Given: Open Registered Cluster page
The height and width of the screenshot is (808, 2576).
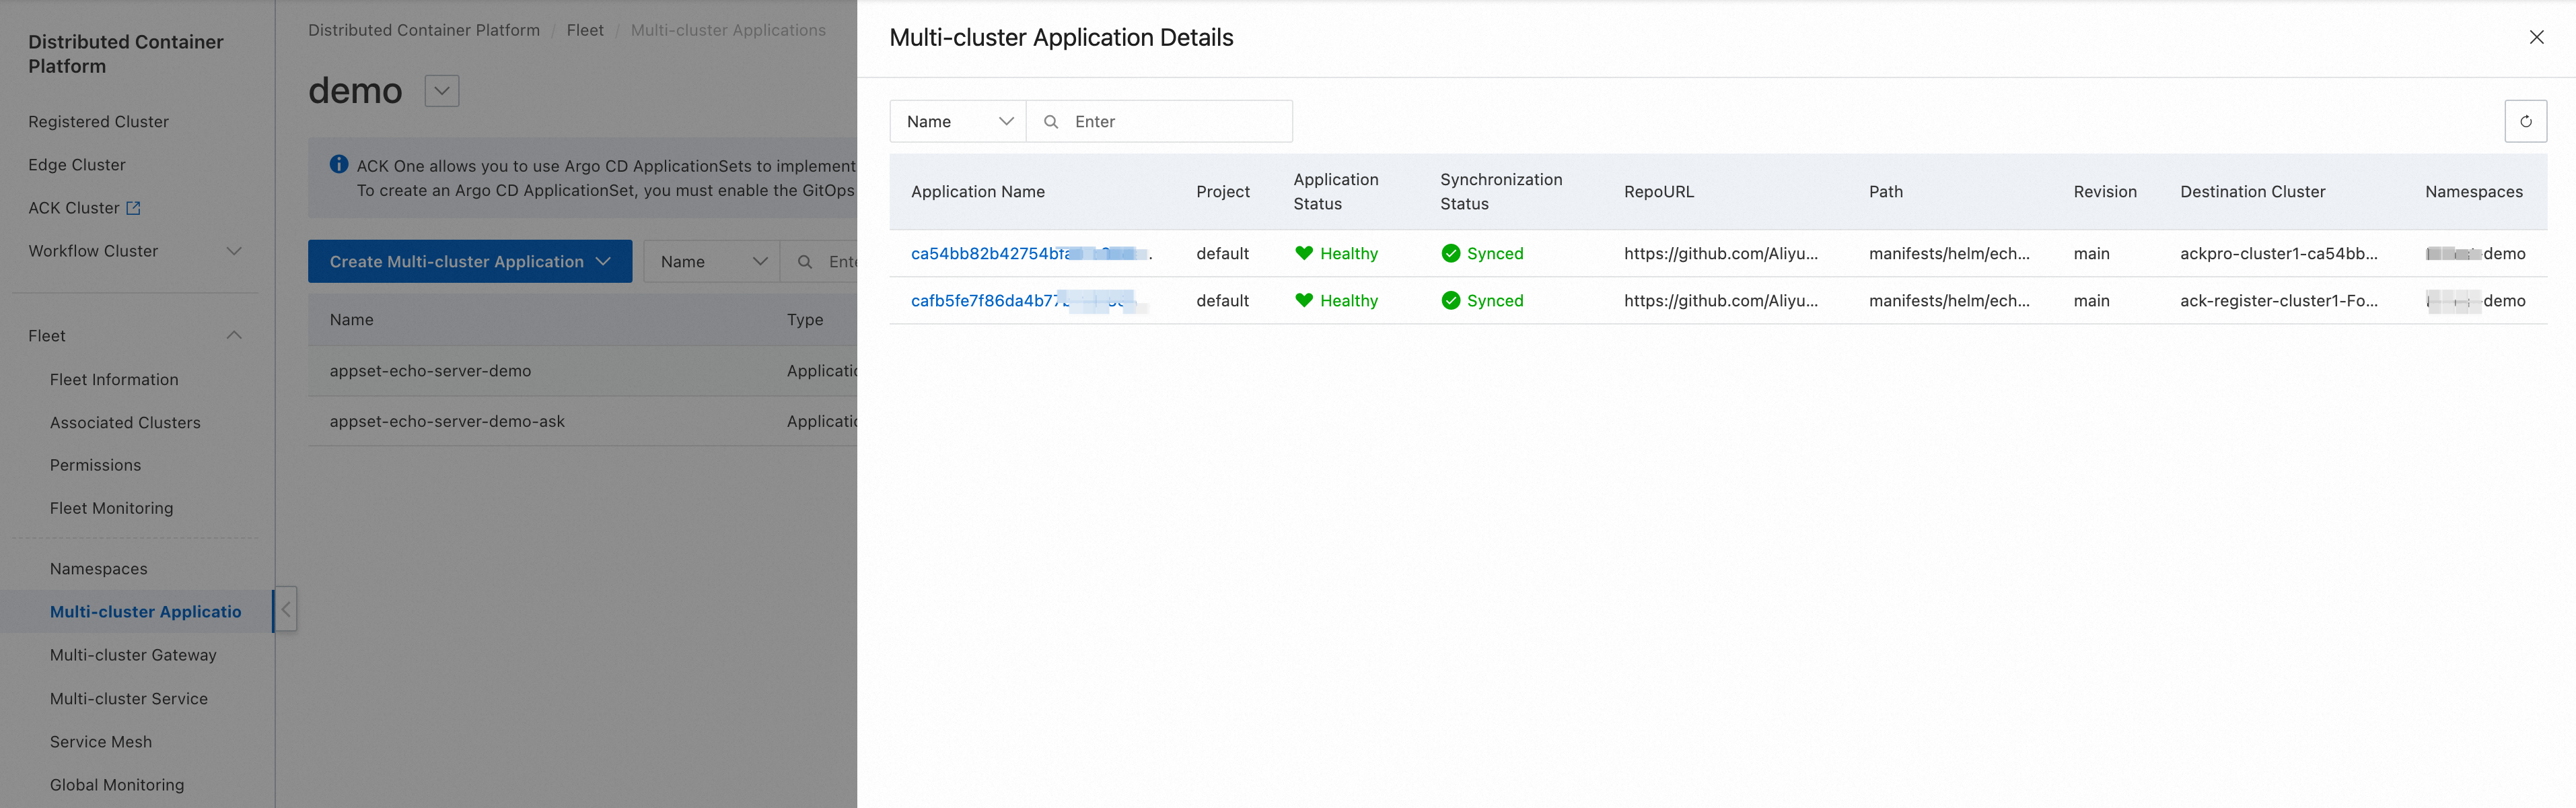Looking at the screenshot, I should pos(98,121).
